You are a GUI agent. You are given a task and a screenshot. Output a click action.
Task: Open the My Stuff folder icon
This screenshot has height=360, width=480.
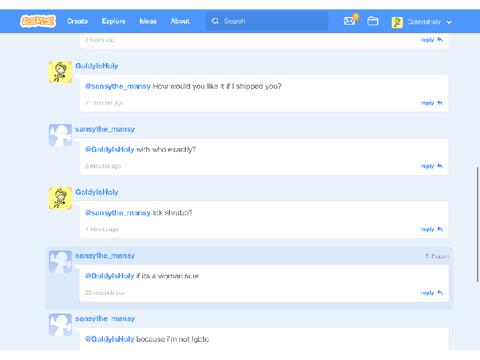tap(373, 21)
